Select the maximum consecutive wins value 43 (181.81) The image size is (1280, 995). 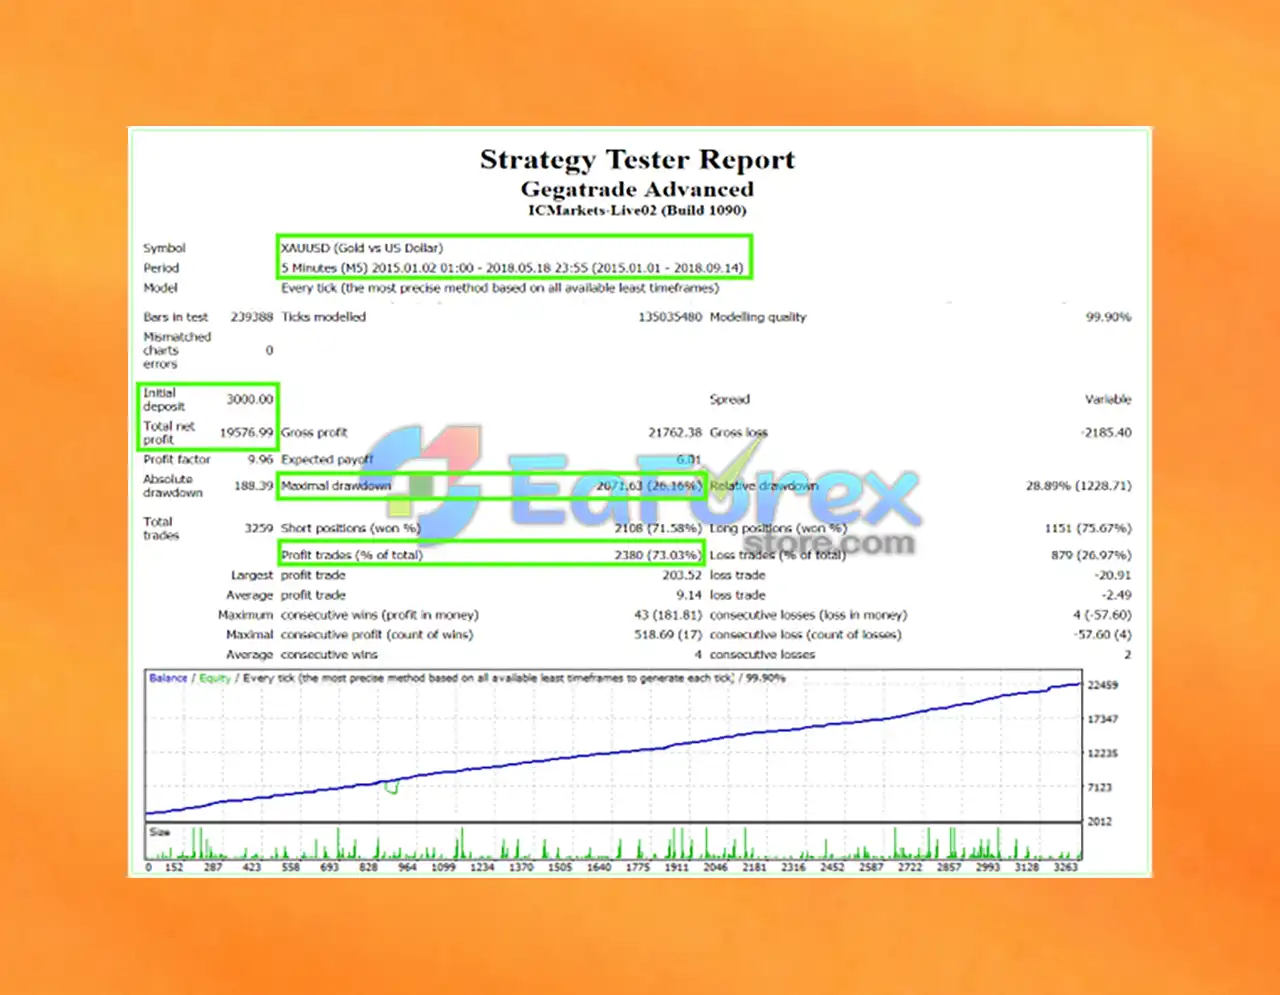(668, 615)
